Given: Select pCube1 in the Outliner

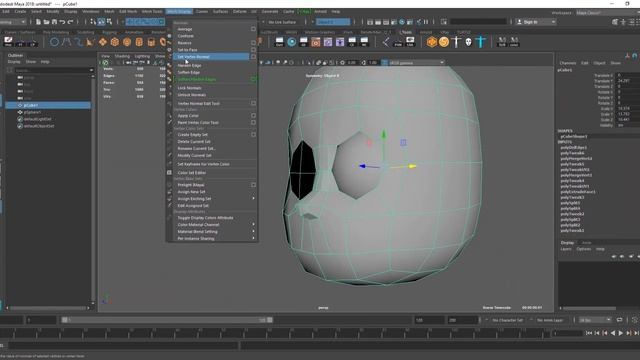Looking at the screenshot, I should pyautogui.click(x=48, y=105).
